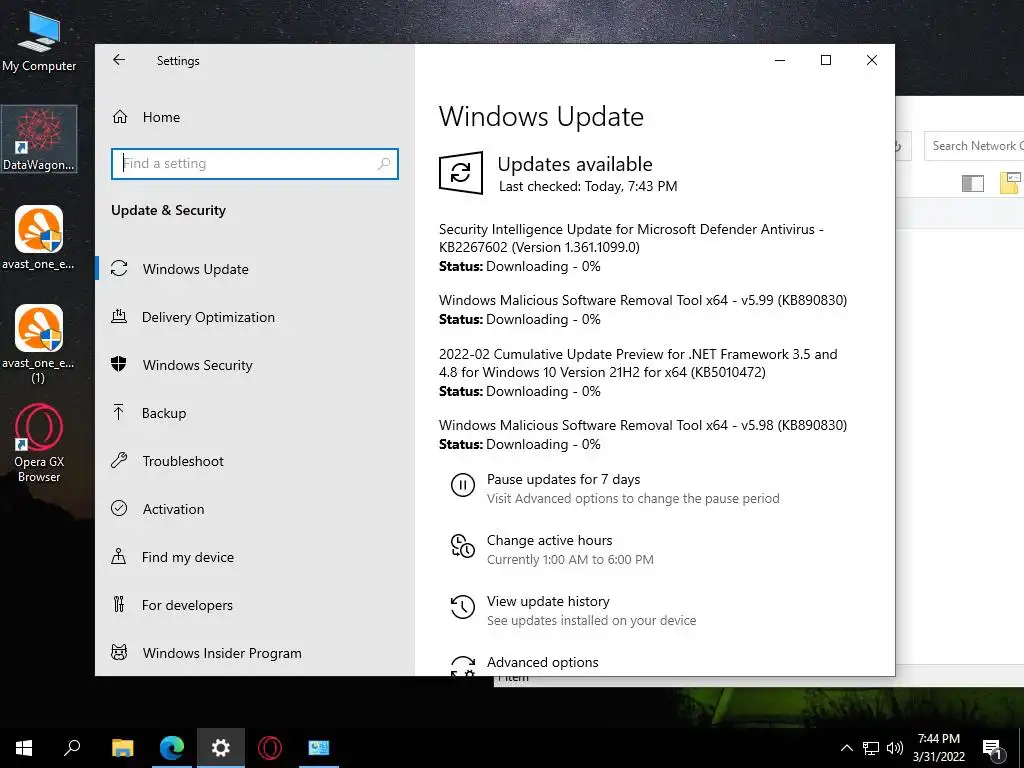Click the Backup upward arrow icon
The image size is (1024, 768).
click(119, 412)
